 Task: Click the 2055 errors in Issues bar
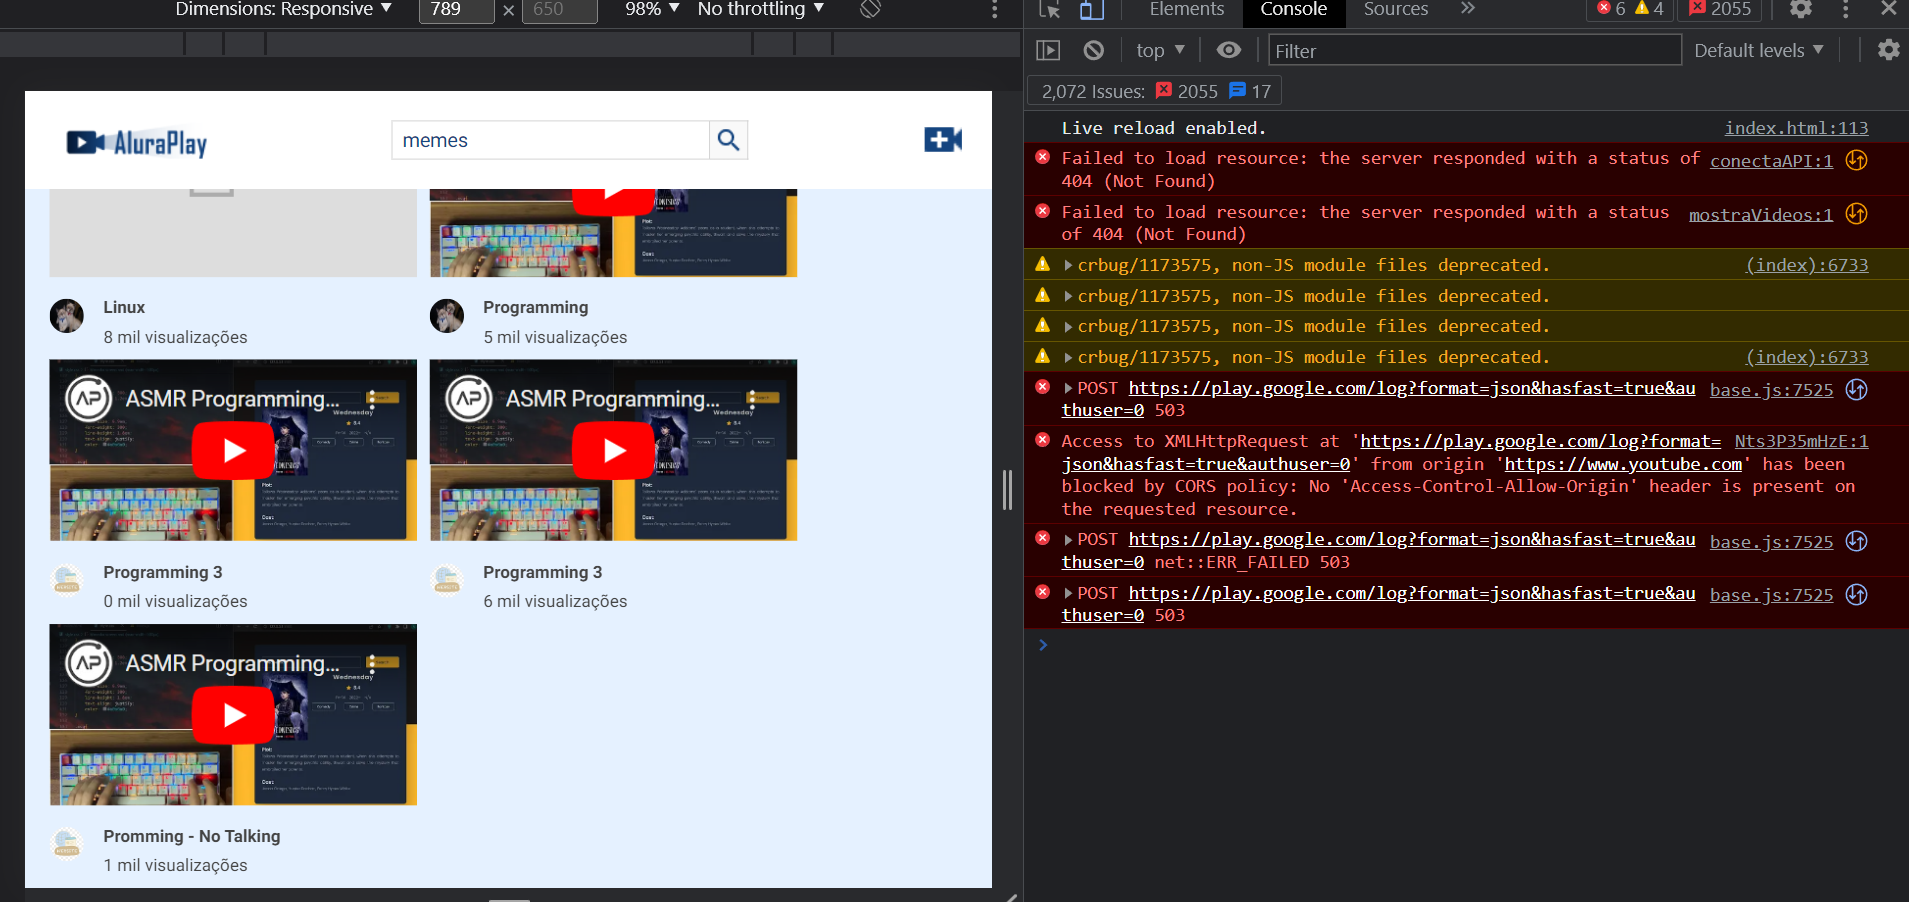click(x=1186, y=91)
